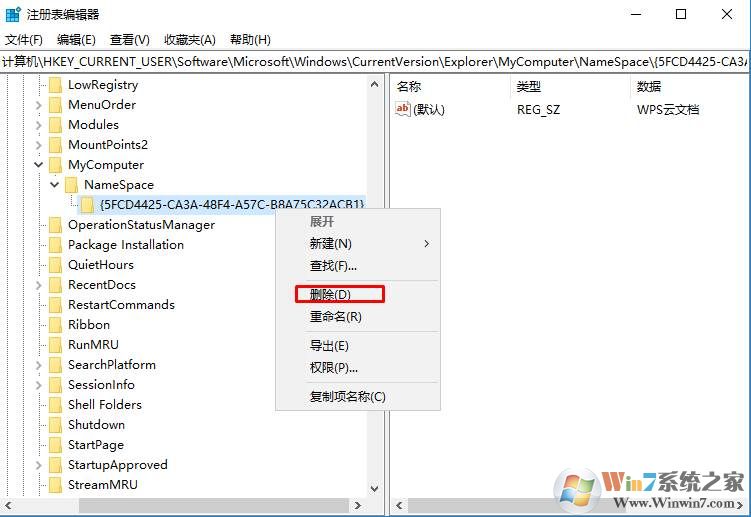Expand the StartupApproved key
Screen dimensions: 751x517
(x=39, y=465)
